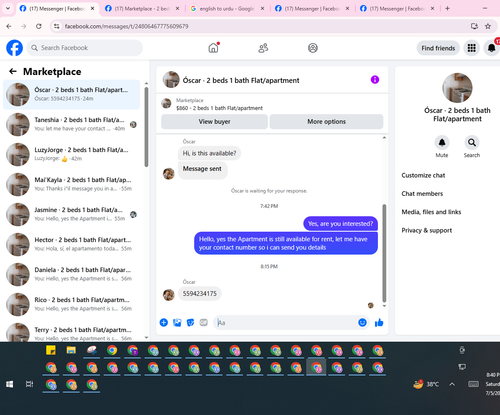This screenshot has width=500, height=415.
Task: Open more actions plus icon in composer
Action: tap(164, 322)
